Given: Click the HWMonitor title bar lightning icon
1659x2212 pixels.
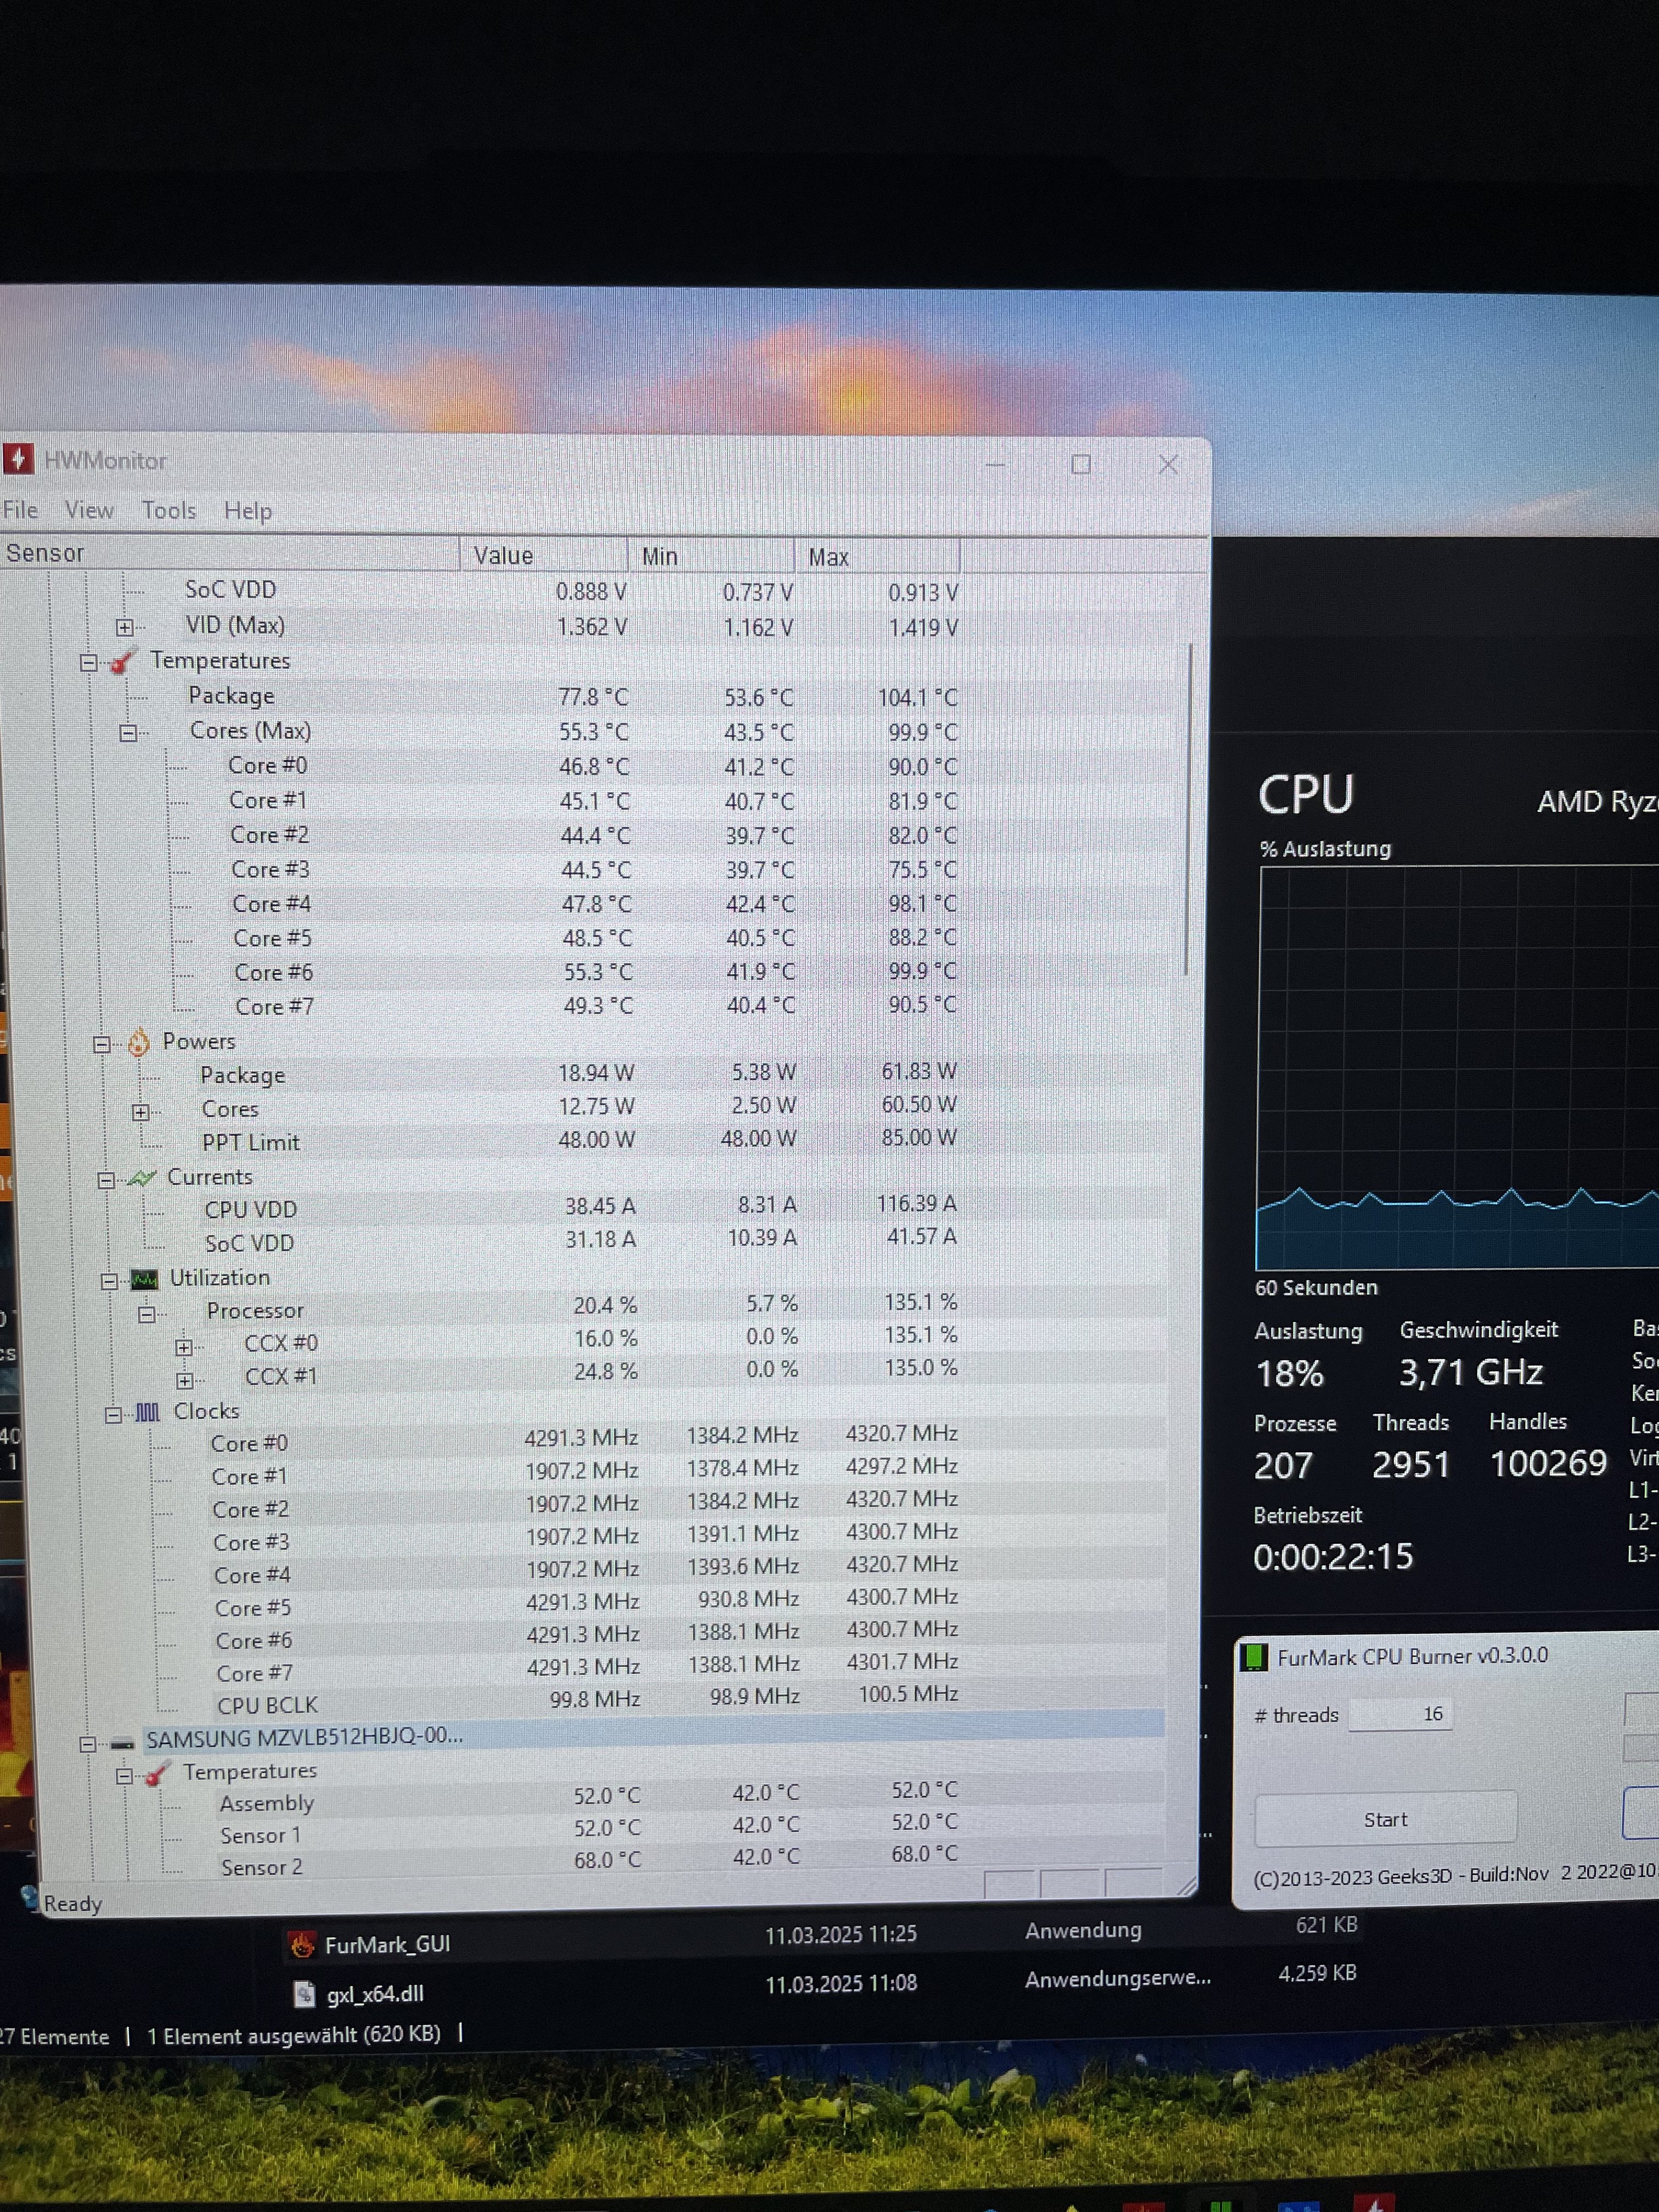Looking at the screenshot, I should click(18, 459).
